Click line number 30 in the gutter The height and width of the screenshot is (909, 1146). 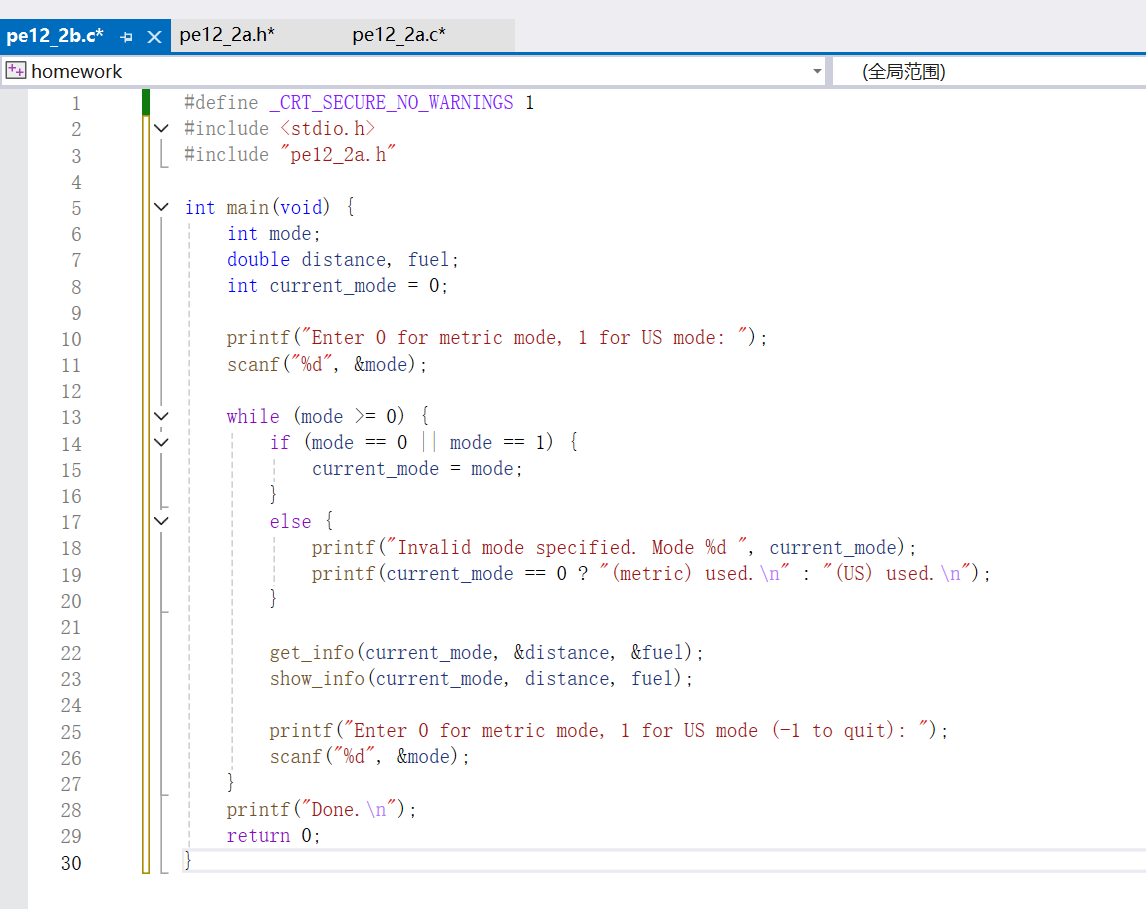(x=71, y=863)
